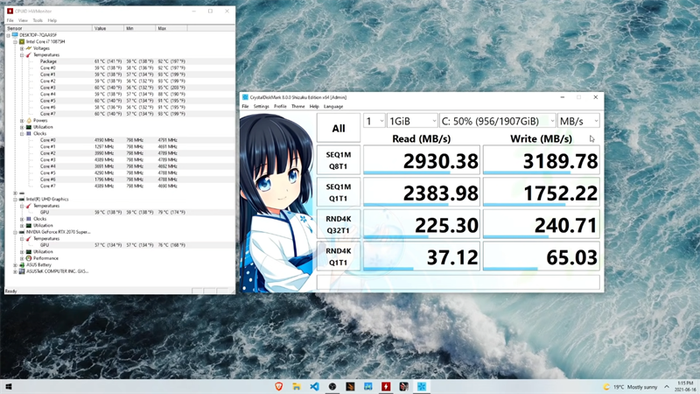Open the Theme menu in CrystalDiskMark
The width and height of the screenshot is (700, 394).
pyautogui.click(x=298, y=106)
